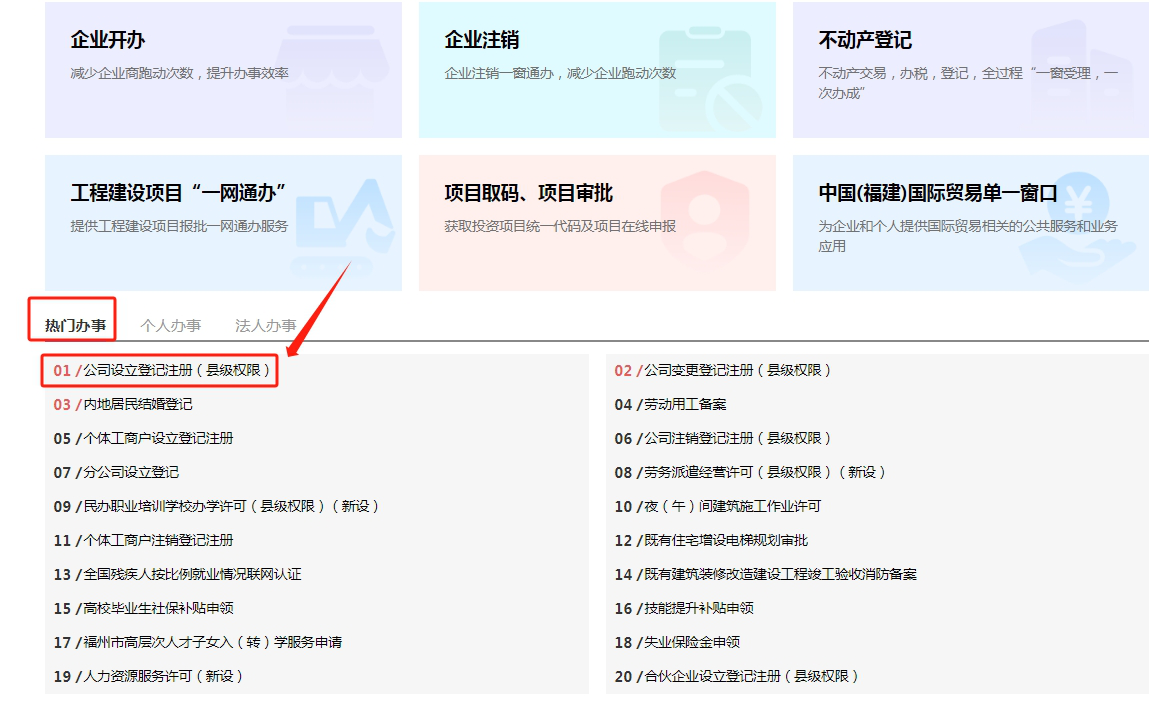Viewport: 1149px width, 712px height.
Task: Open 18 失业保险金申领
Action: point(678,642)
